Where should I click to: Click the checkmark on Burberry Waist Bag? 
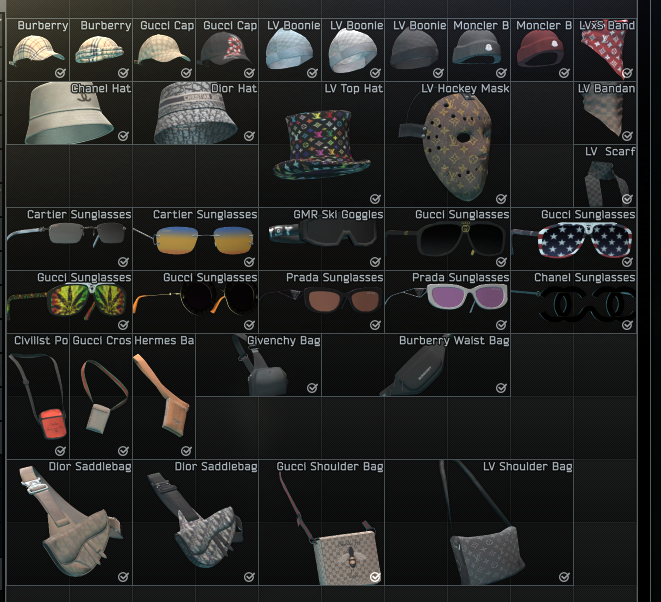501,387
